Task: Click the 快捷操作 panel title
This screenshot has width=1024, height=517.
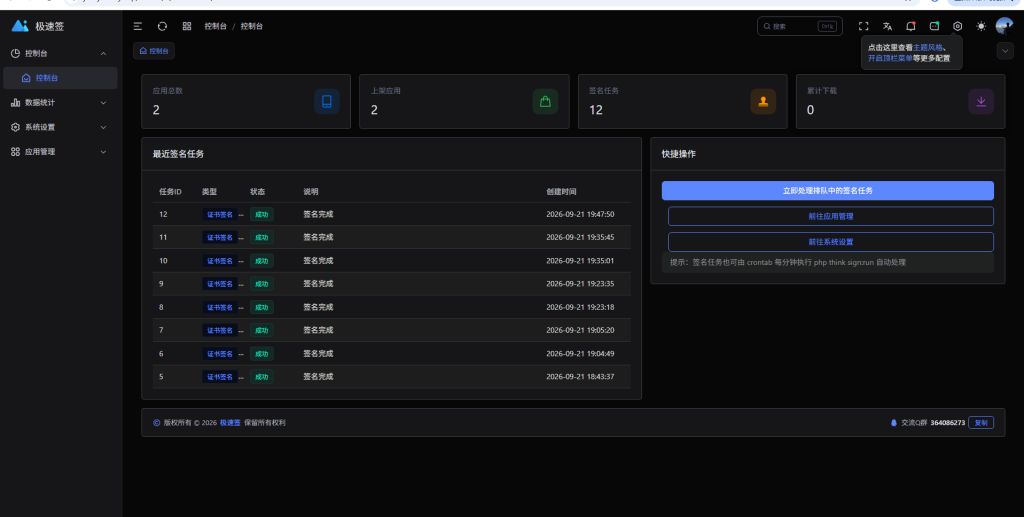Action: [679, 154]
